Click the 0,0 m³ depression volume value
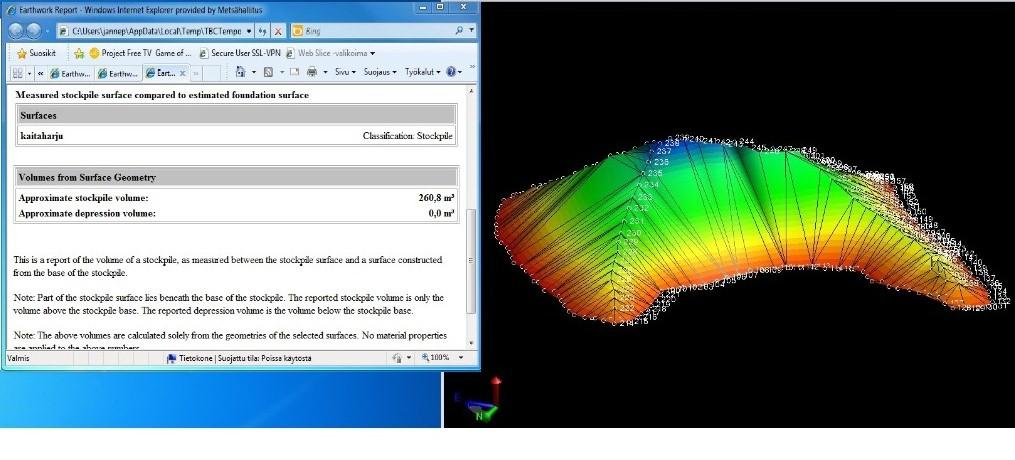Image resolution: width=1015 pixels, height=460 pixels. pos(441,213)
